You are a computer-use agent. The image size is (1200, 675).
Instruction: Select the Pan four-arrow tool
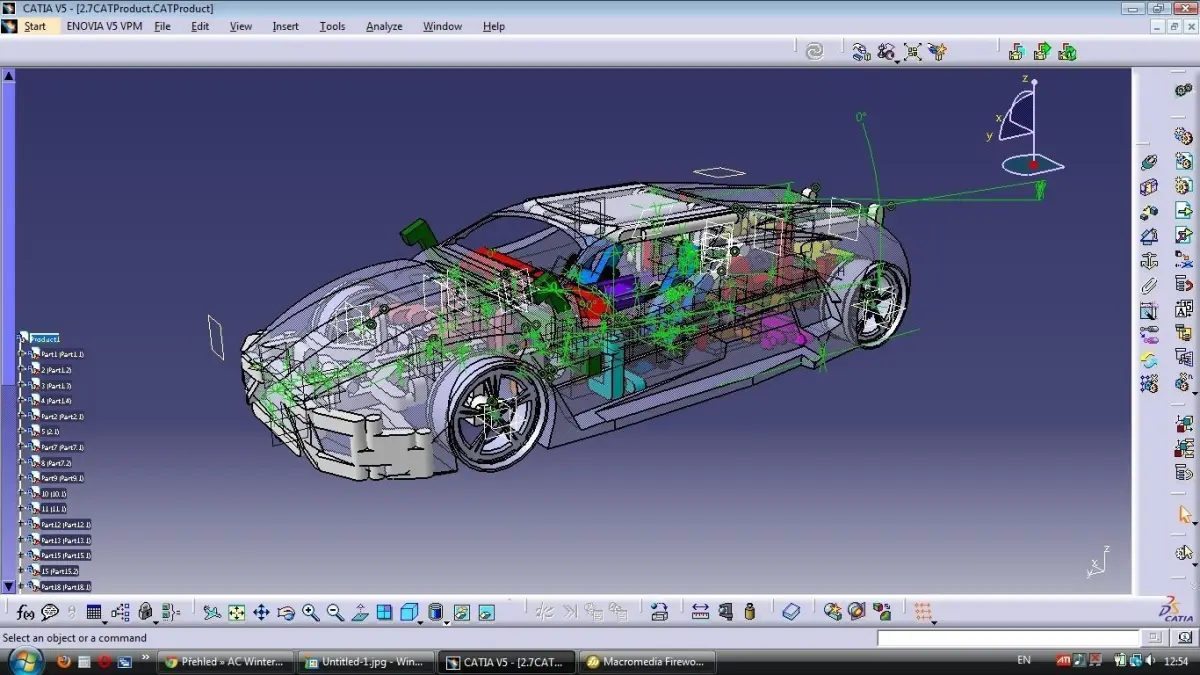tap(261, 612)
